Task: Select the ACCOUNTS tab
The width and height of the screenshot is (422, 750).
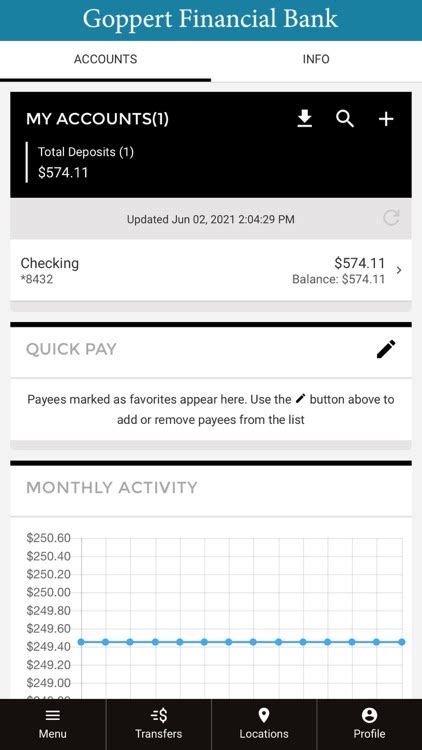Action: coord(105,59)
